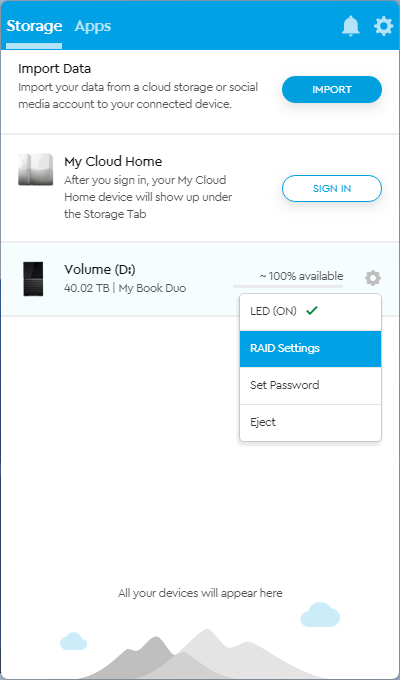Viewport: 400px width, 680px height.
Task: Open app settings gear in header
Action: coord(384,26)
